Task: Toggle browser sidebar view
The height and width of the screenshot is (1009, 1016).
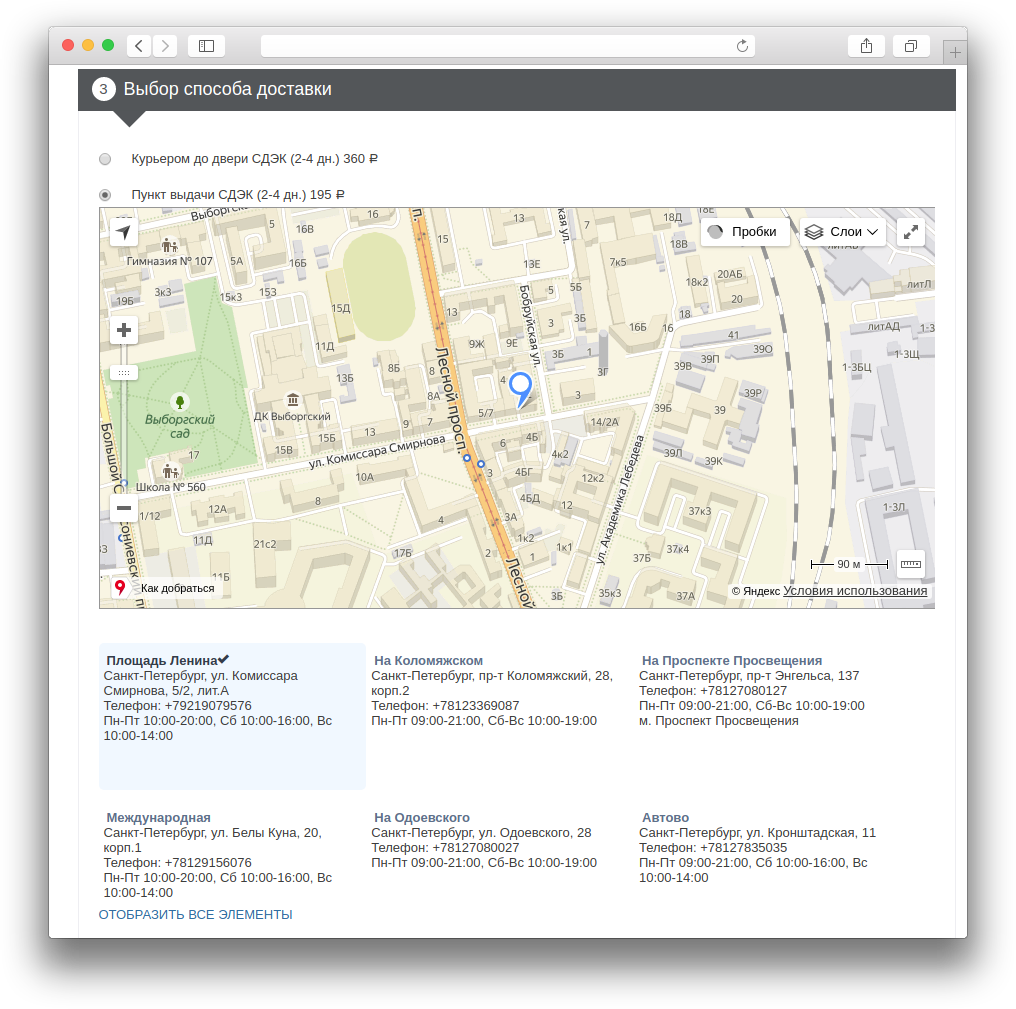Action: [206, 46]
